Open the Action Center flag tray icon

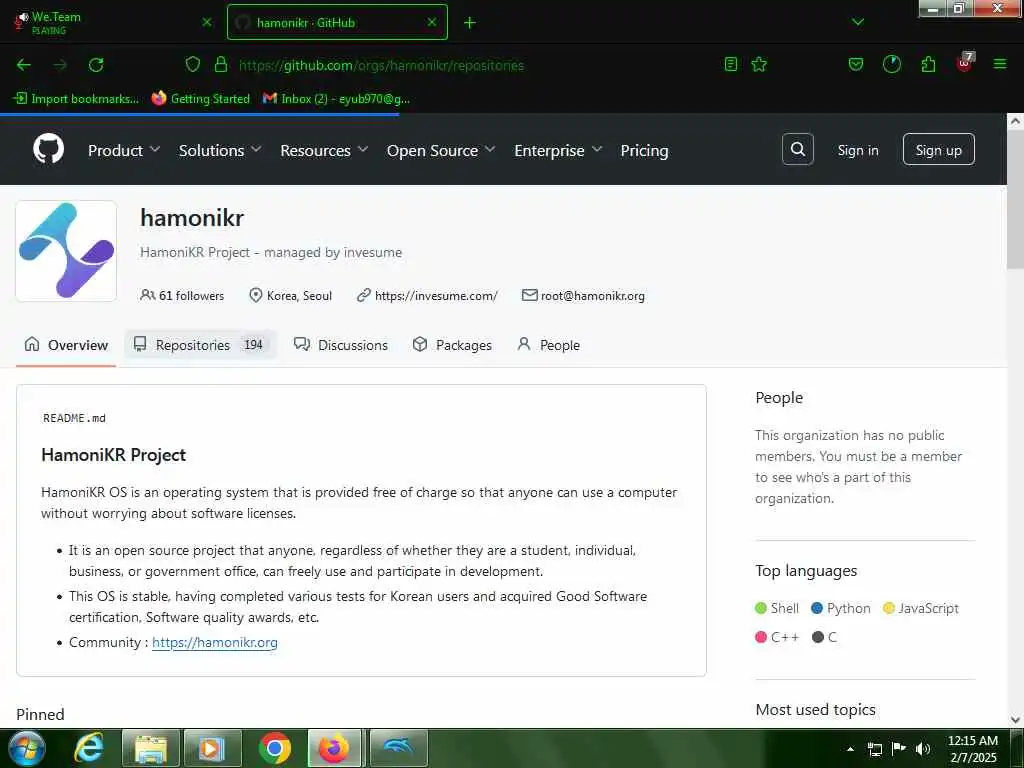tap(899, 749)
